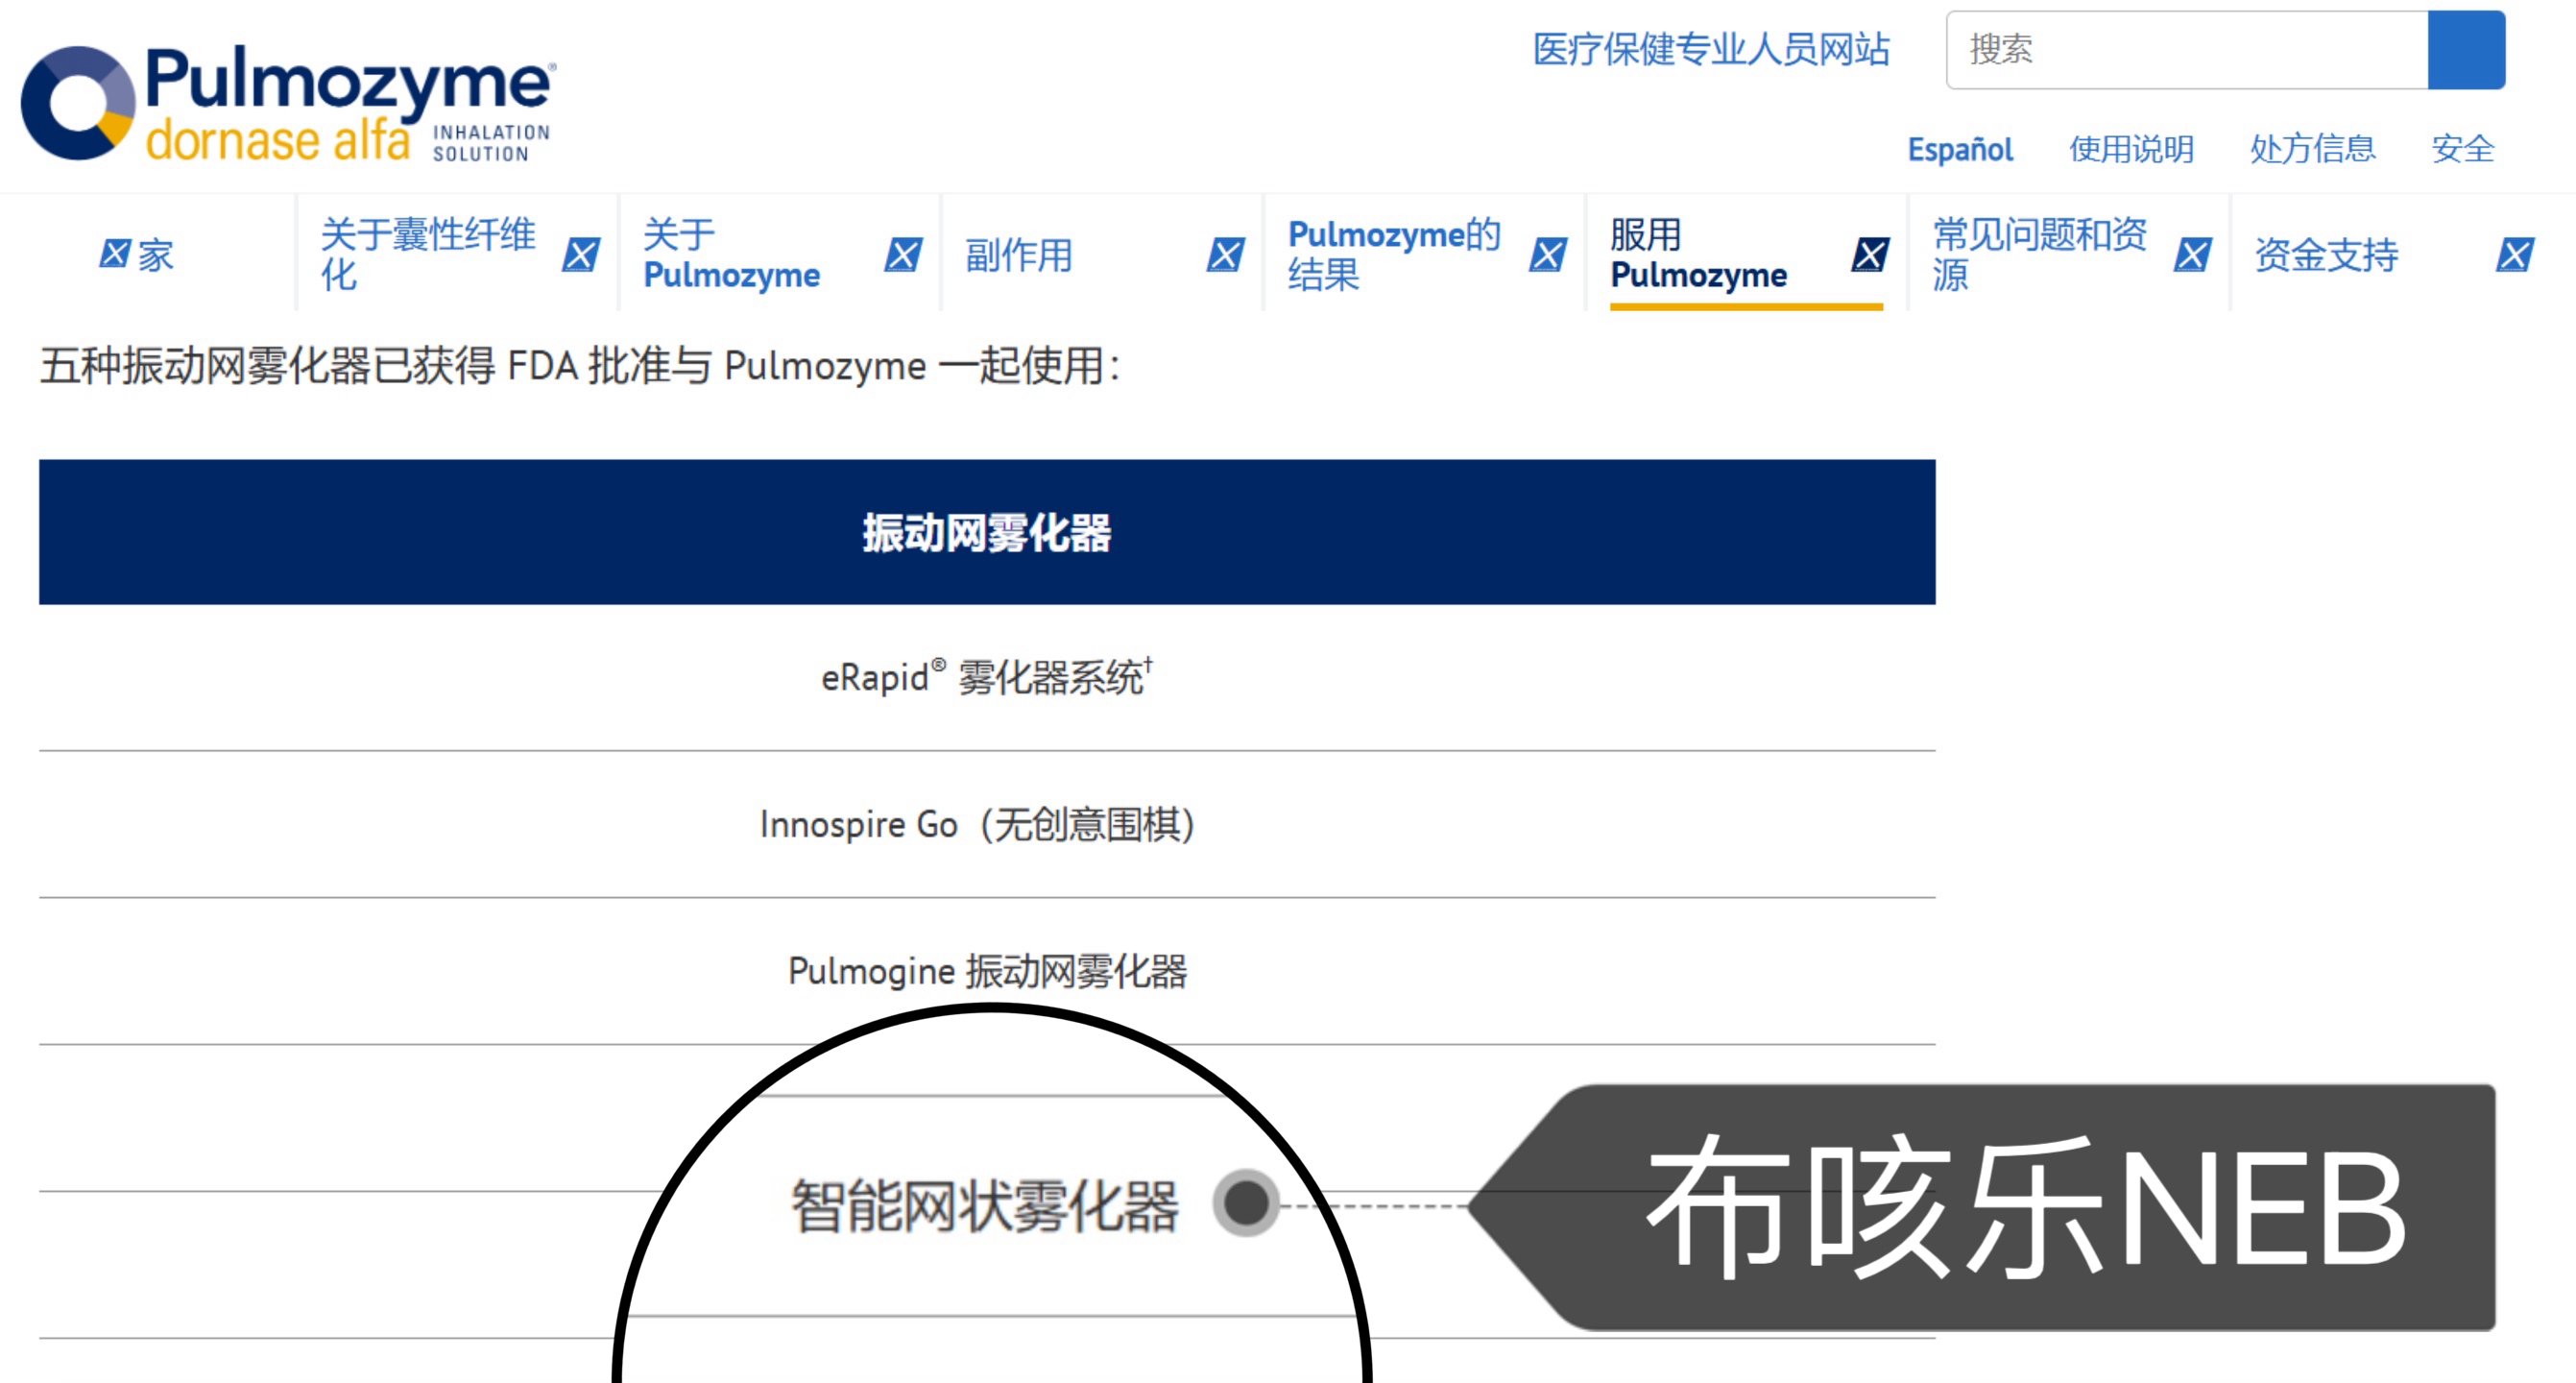The width and height of the screenshot is (2576, 1383).
Task: Click the blue search submit button
Action: 2465,50
